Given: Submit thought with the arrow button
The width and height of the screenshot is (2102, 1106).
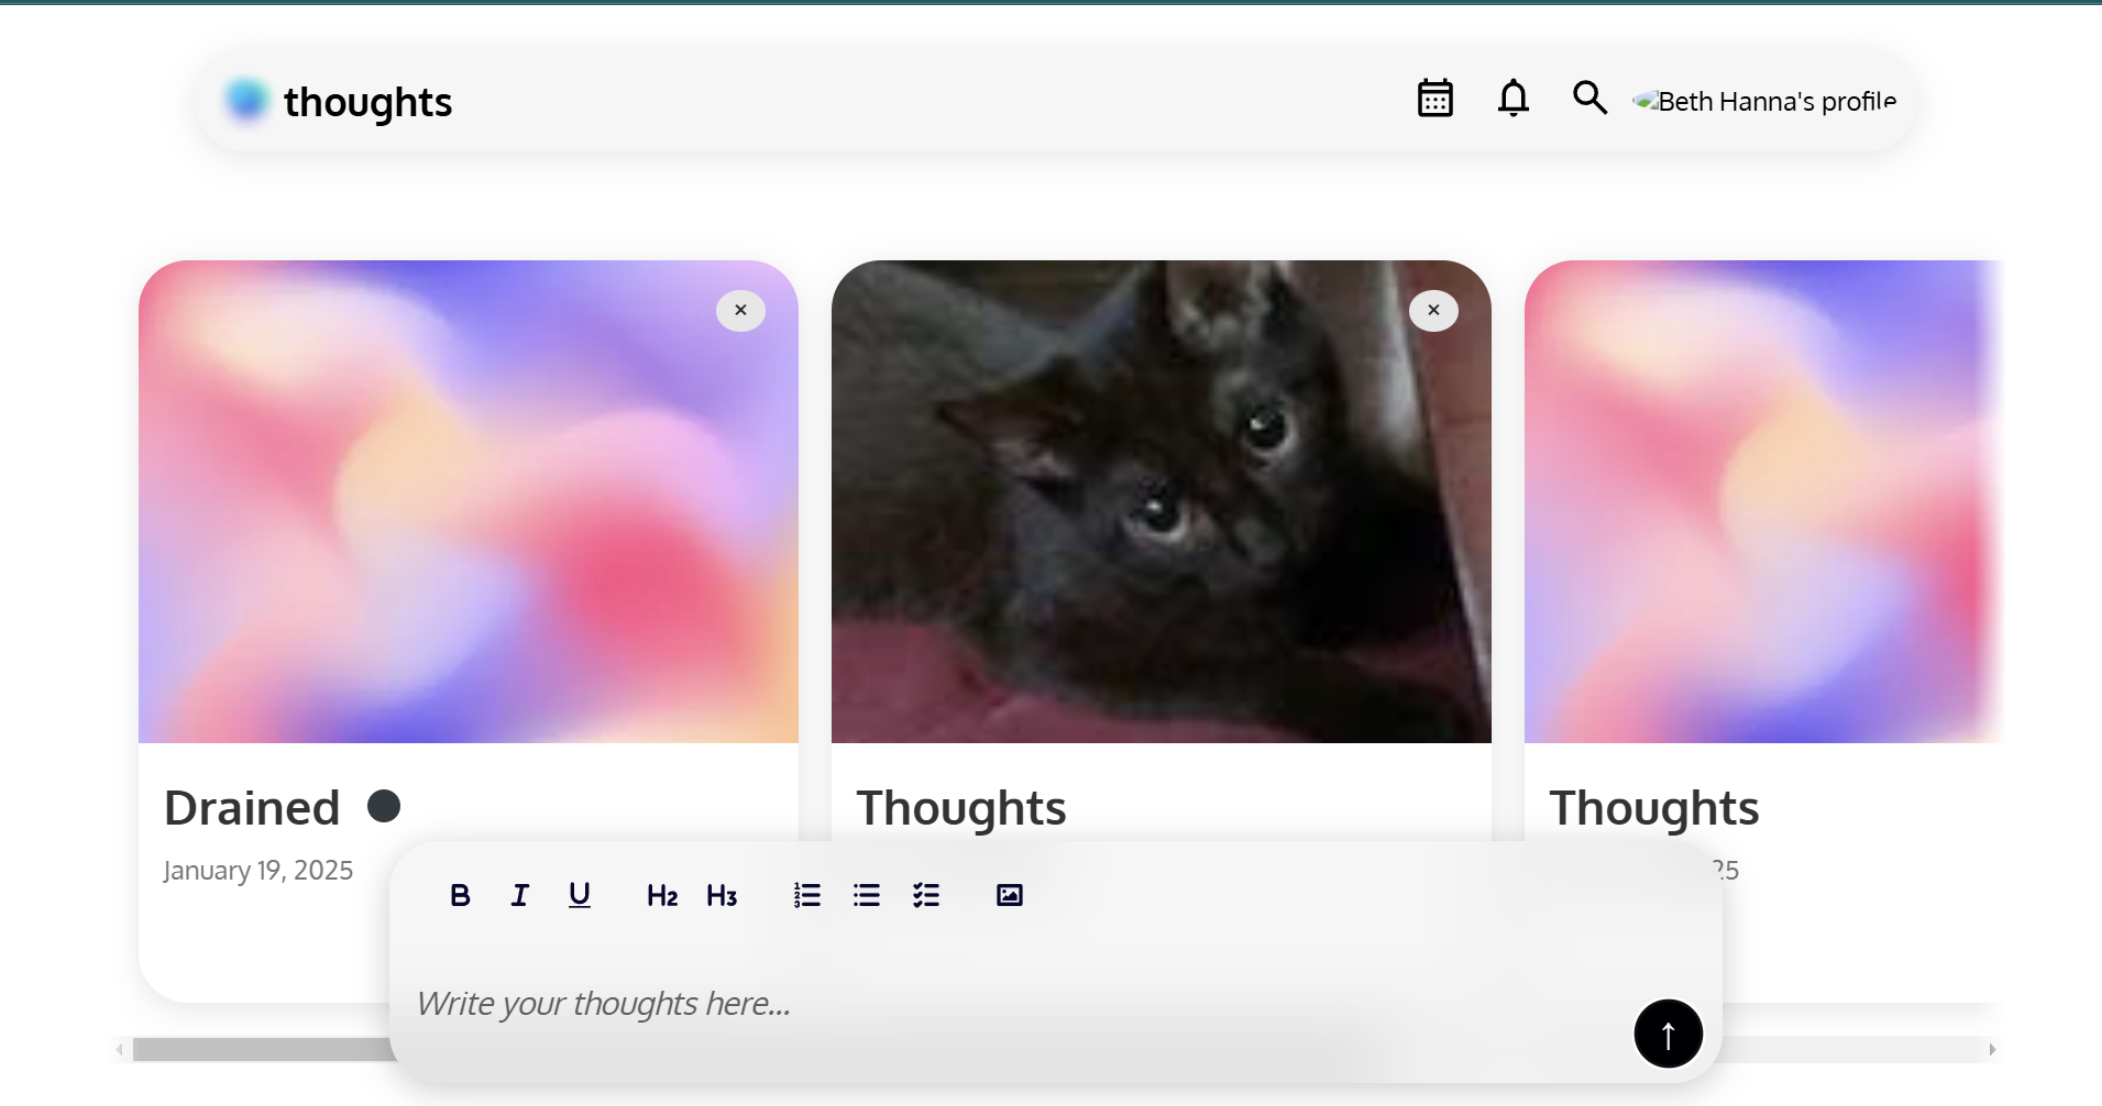Looking at the screenshot, I should pyautogui.click(x=1668, y=1034).
